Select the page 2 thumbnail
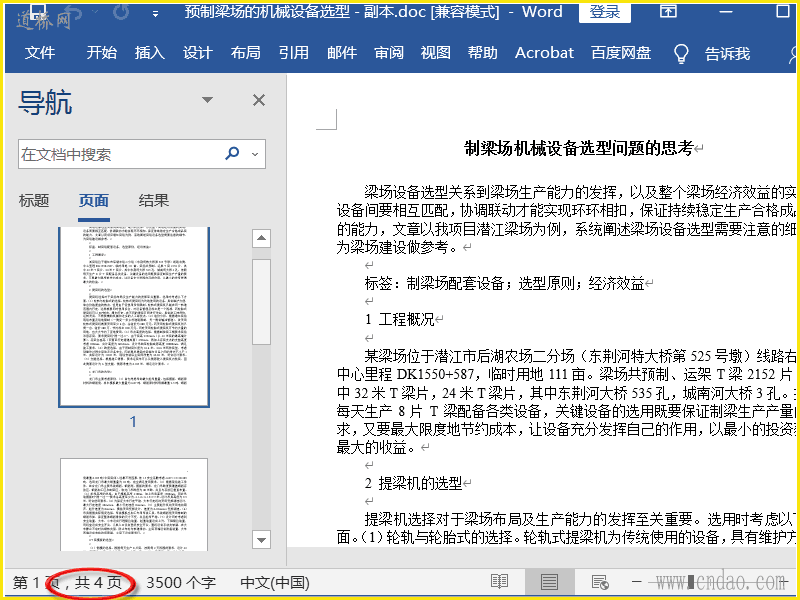This screenshot has height=600, width=800. tap(134, 505)
